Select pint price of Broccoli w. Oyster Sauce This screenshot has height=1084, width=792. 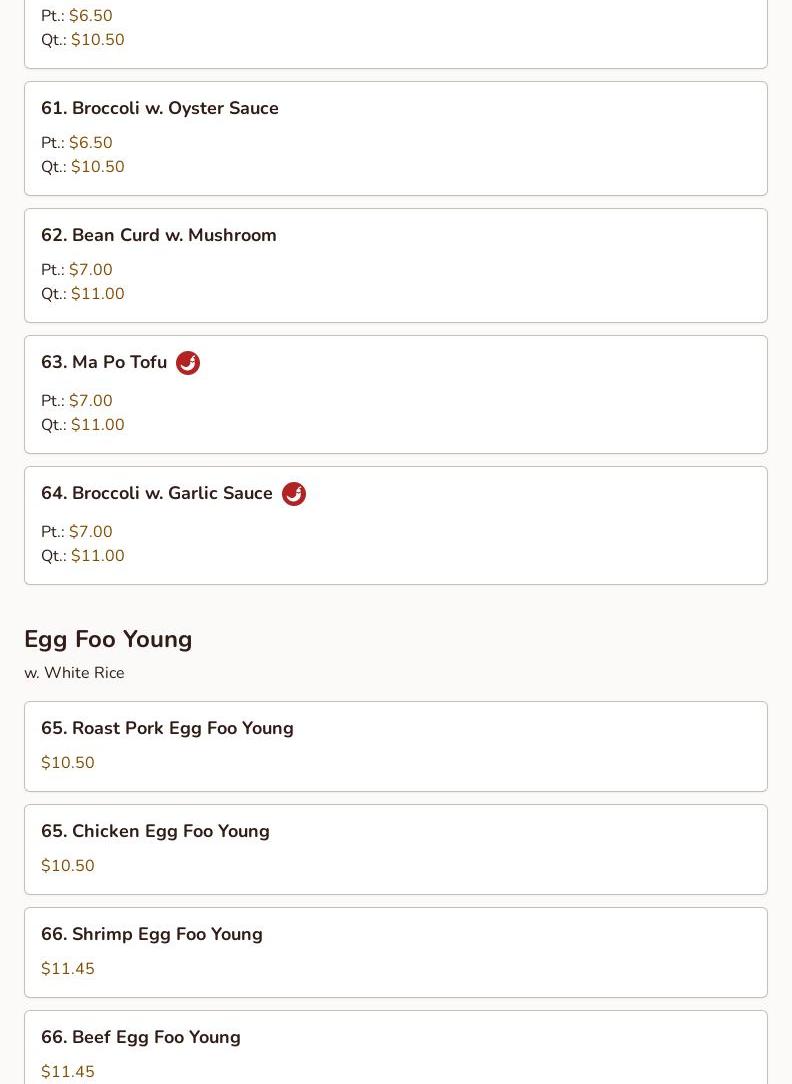(x=91, y=143)
